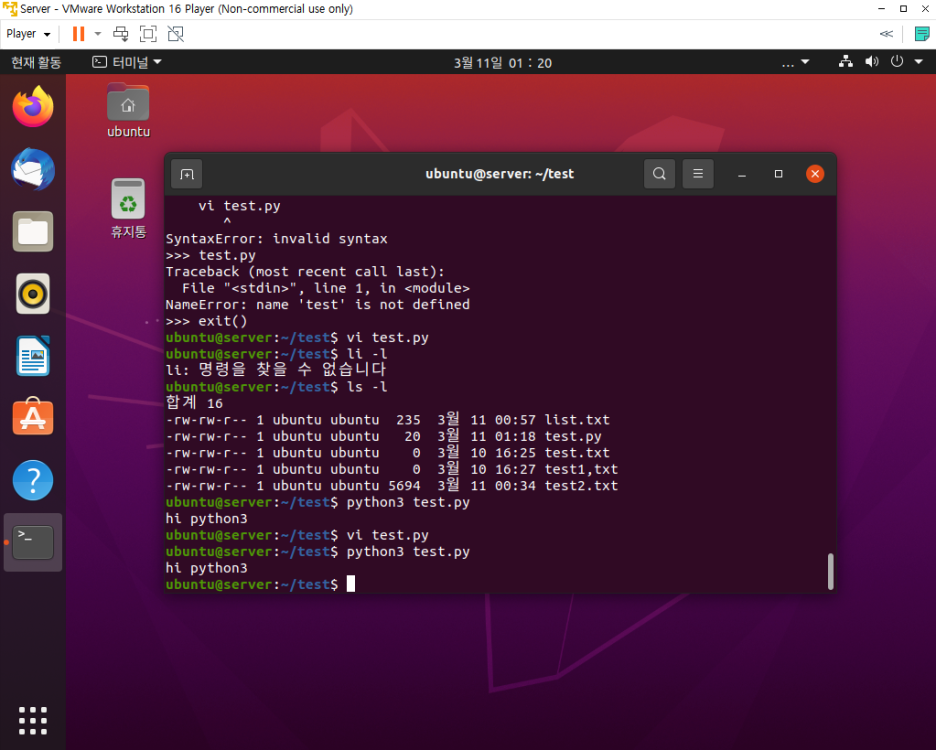Toggle VMware Unity mode icon
Viewport: 936px width, 750px height.
click(x=176, y=34)
